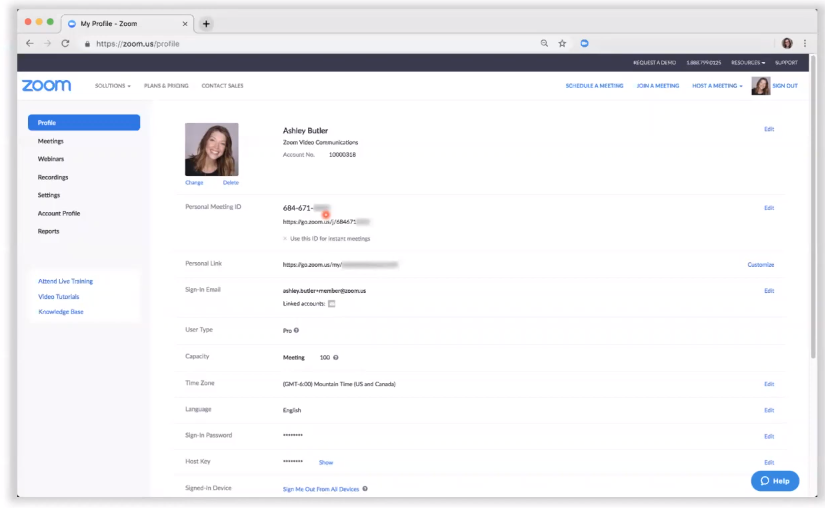
Task: Edit the Personal Meeting ID
Action: pos(769,208)
